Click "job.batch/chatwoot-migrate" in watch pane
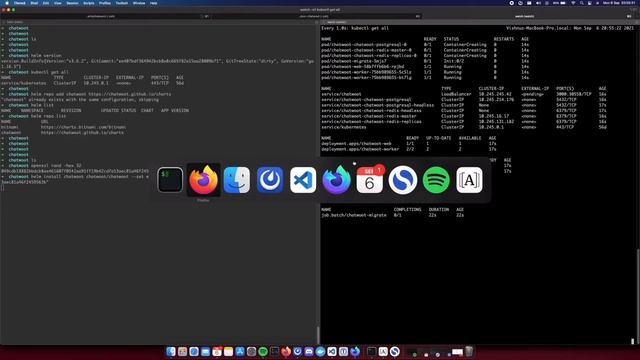 pyautogui.click(x=354, y=215)
